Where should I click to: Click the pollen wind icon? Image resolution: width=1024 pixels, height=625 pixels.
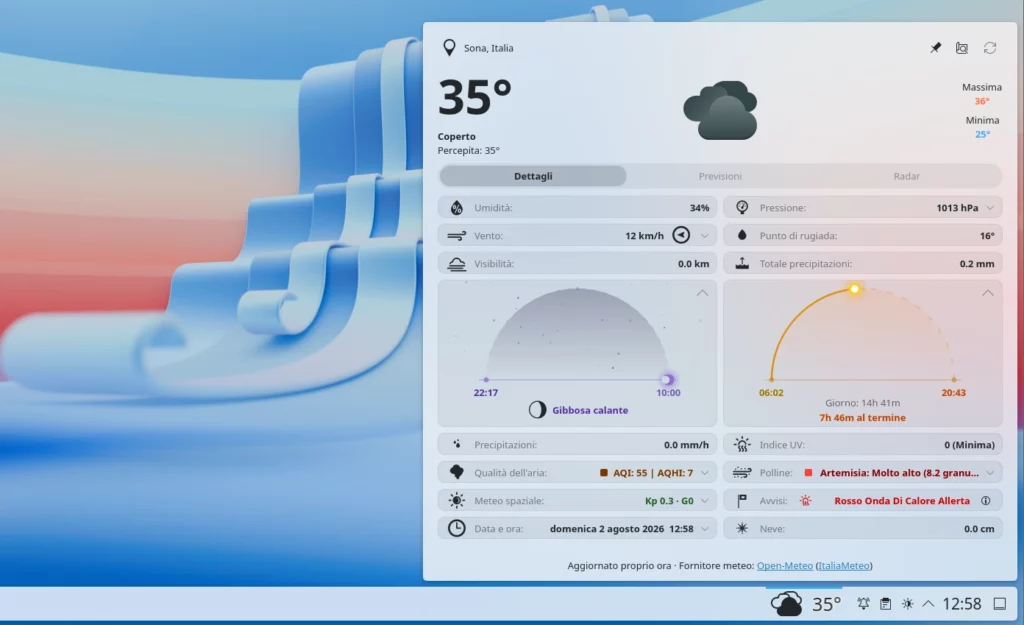(x=742, y=473)
